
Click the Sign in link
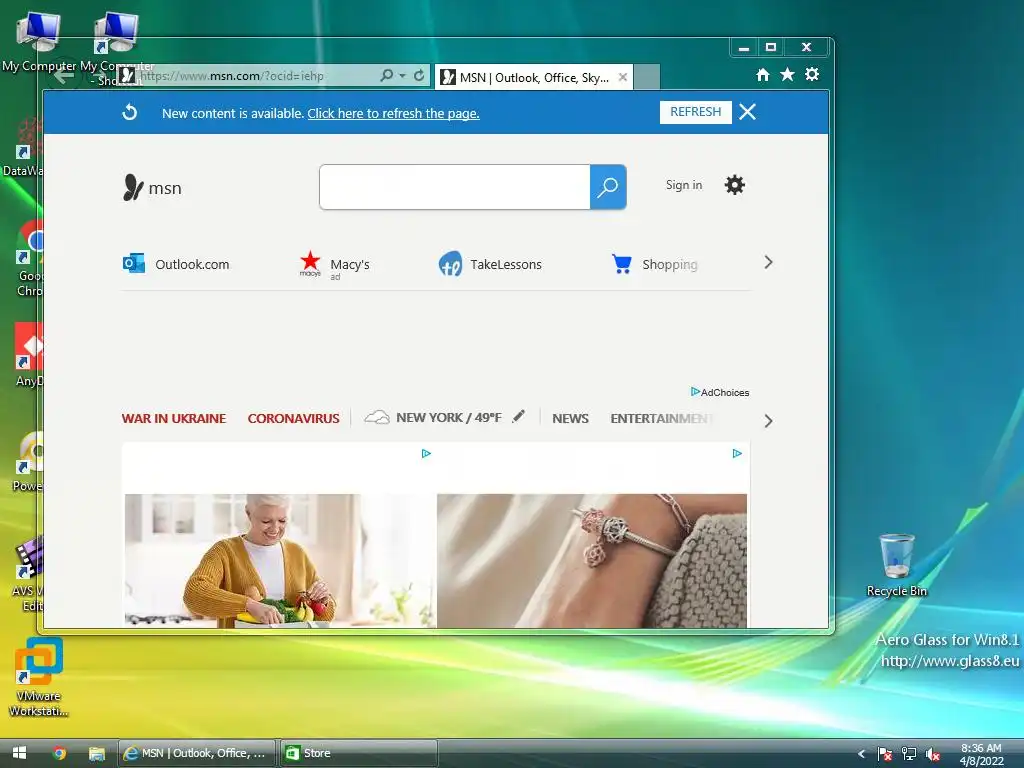point(684,185)
